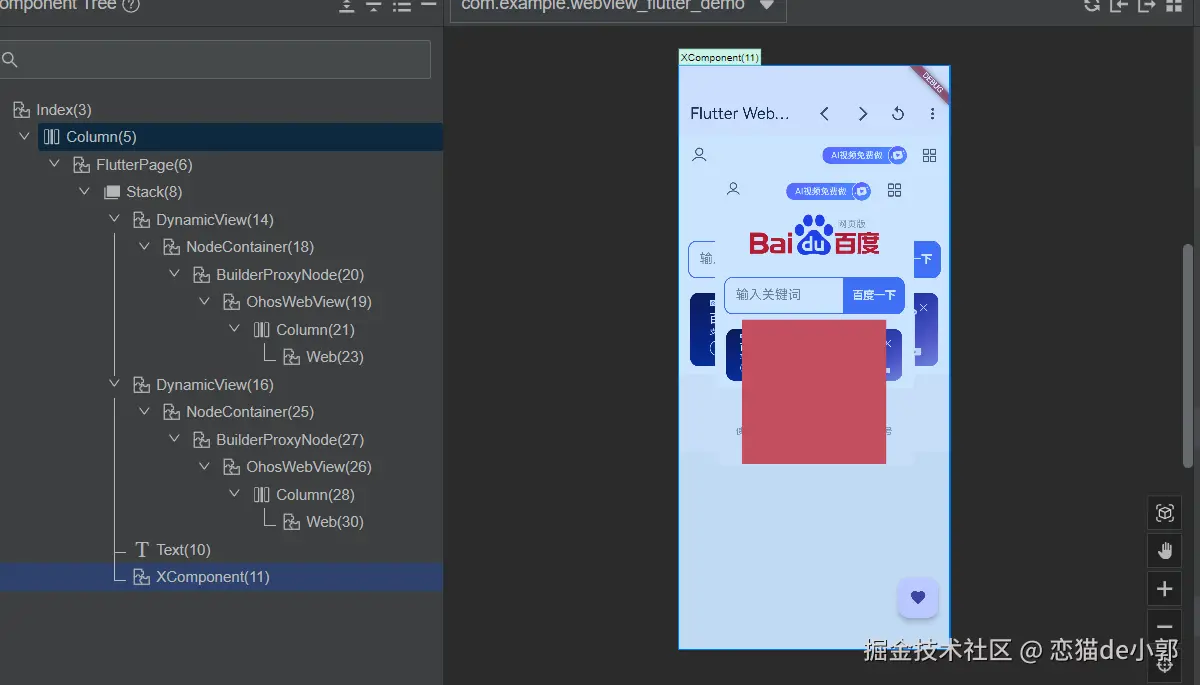Collapse the OhosWebView(19) node arrow
The width and height of the screenshot is (1200, 685).
point(205,301)
